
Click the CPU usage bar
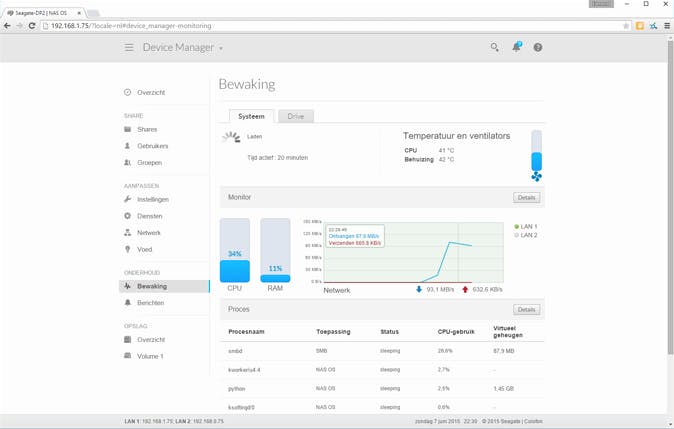coord(235,250)
